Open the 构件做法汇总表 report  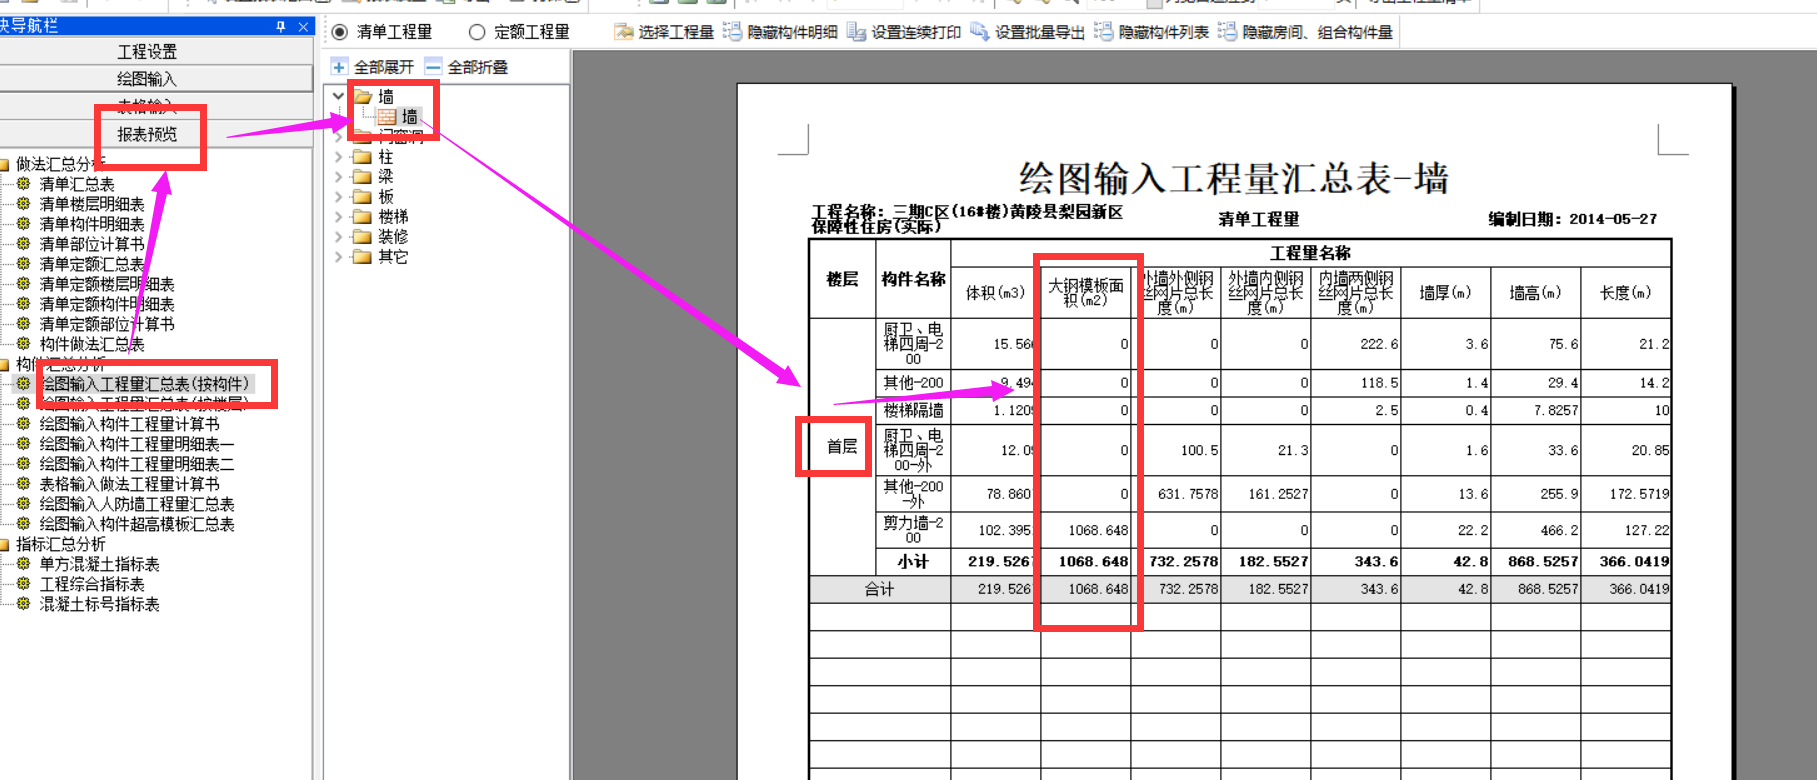pyautogui.click(x=92, y=344)
